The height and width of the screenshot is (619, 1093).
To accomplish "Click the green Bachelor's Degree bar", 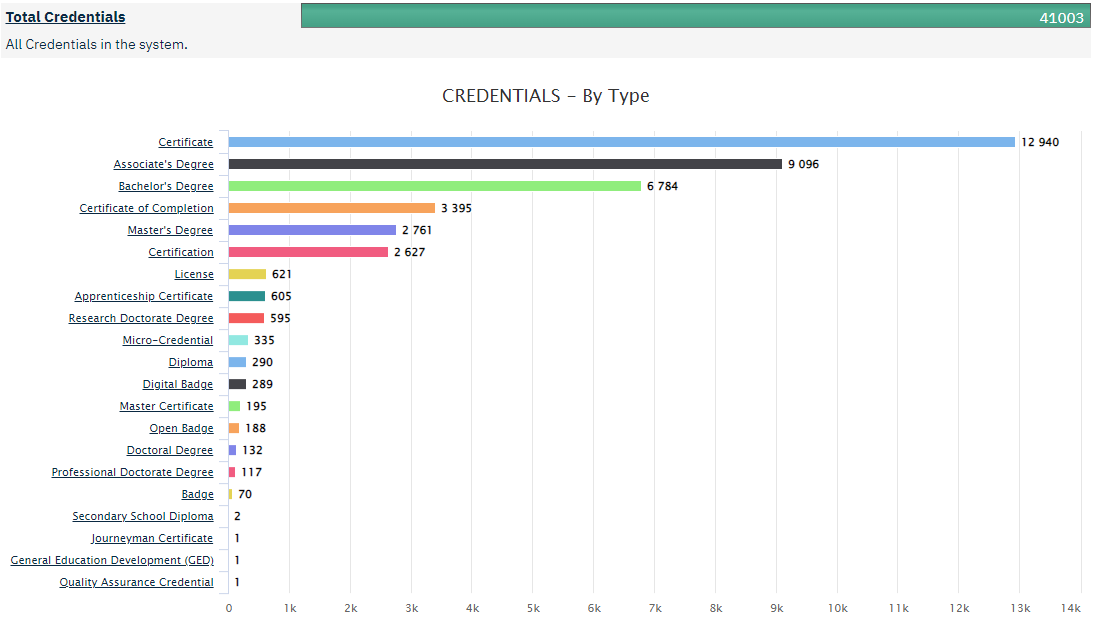I will 430,185.
